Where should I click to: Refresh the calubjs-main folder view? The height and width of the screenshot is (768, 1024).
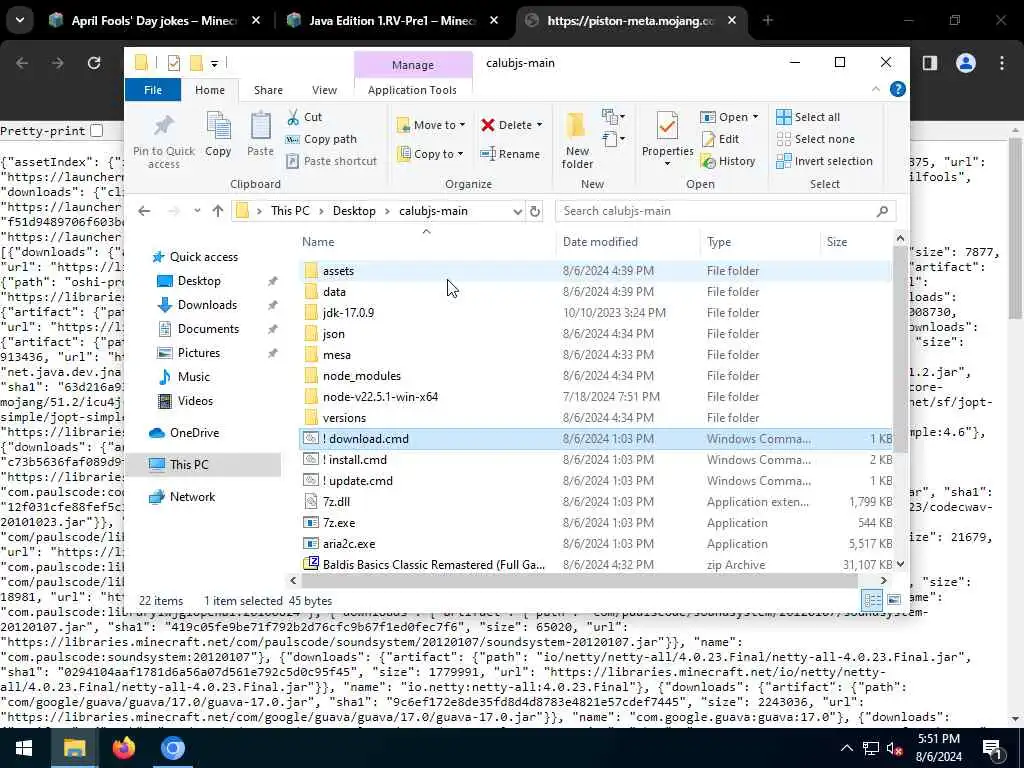tap(535, 211)
